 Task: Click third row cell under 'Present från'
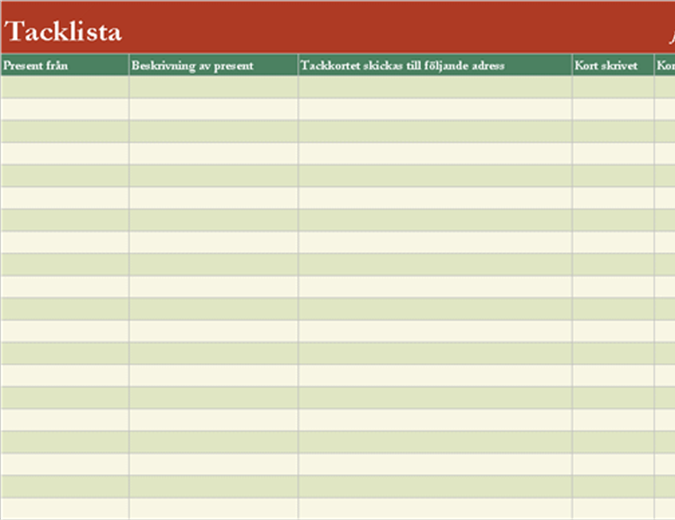(65, 131)
